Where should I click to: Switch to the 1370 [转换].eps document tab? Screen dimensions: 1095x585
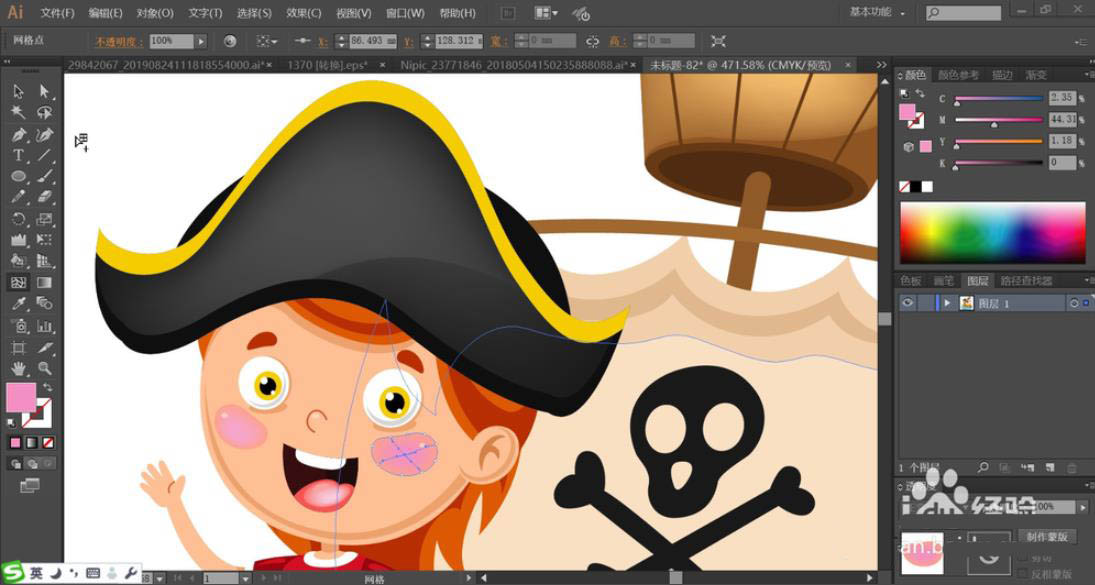pyautogui.click(x=328, y=65)
